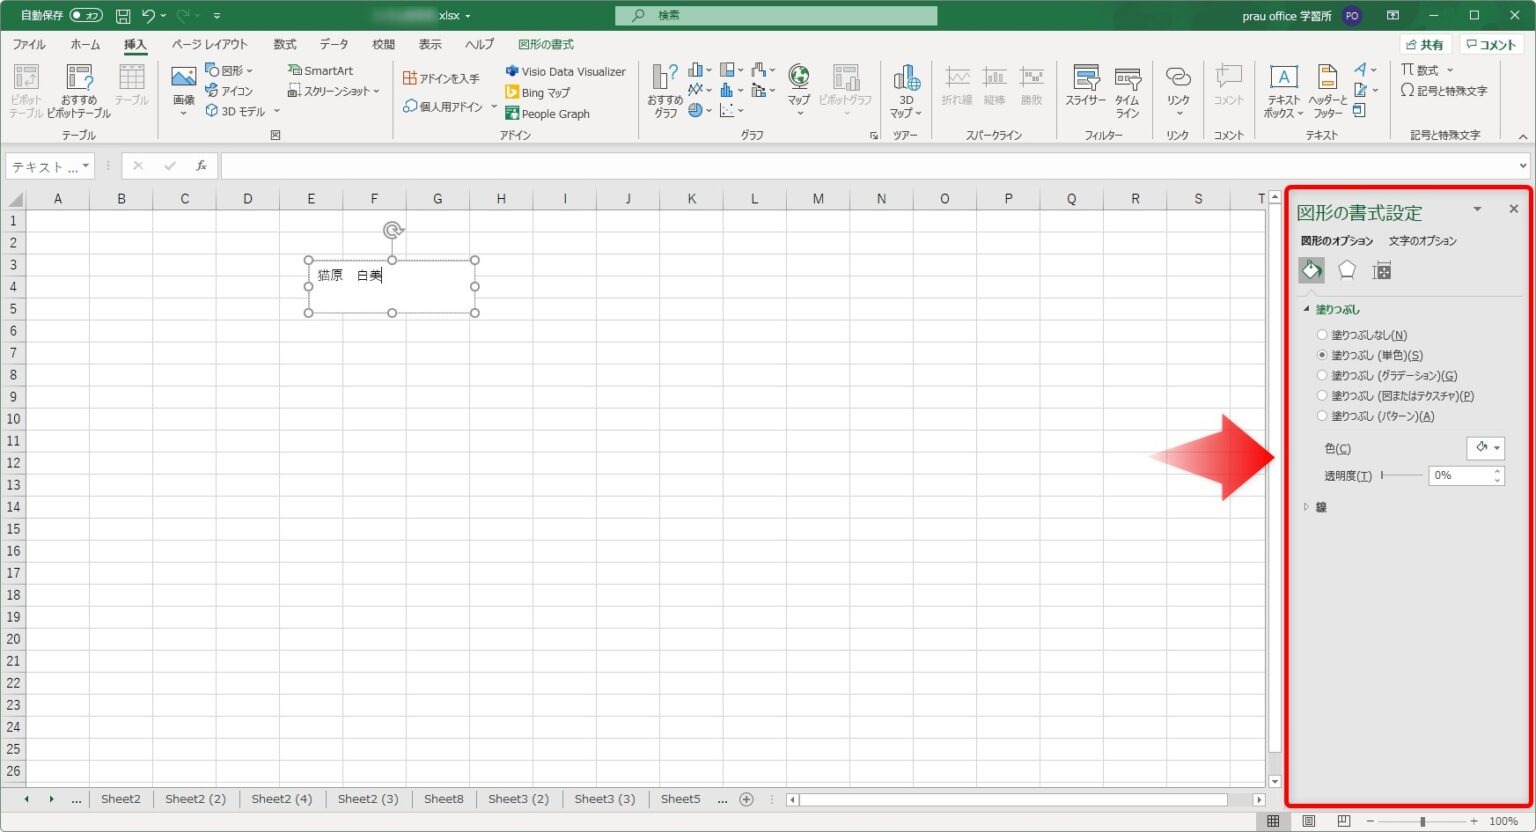Insert an アイコン from the ribbon
Viewport: 1536px width, 832px height.
pos(229,91)
